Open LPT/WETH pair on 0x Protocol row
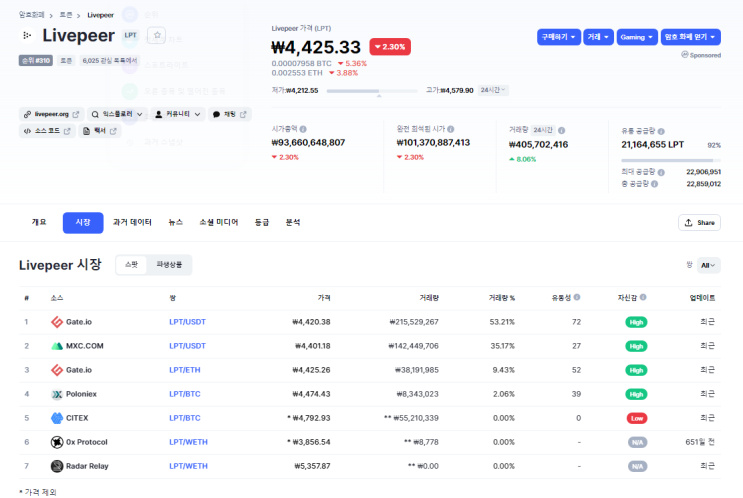Viewport: 743px width, 498px height. pos(188,442)
